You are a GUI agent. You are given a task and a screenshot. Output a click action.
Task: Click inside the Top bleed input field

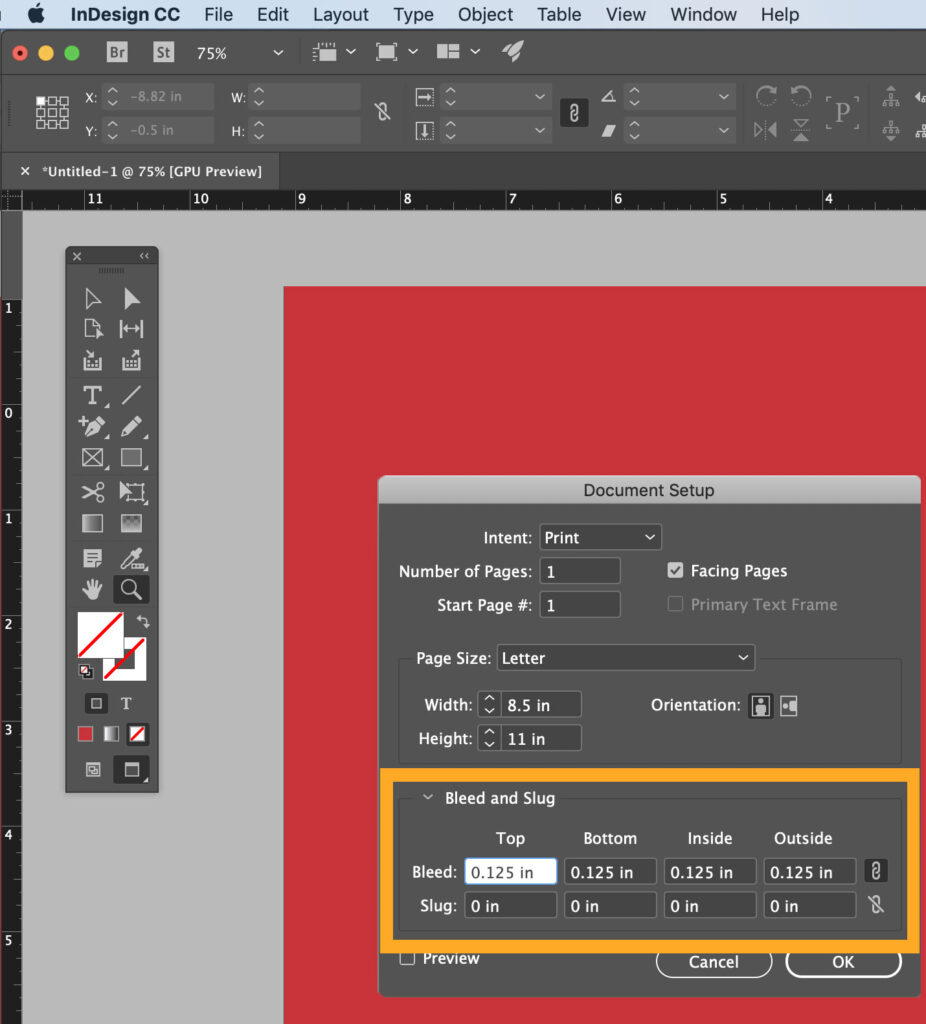coord(510,871)
